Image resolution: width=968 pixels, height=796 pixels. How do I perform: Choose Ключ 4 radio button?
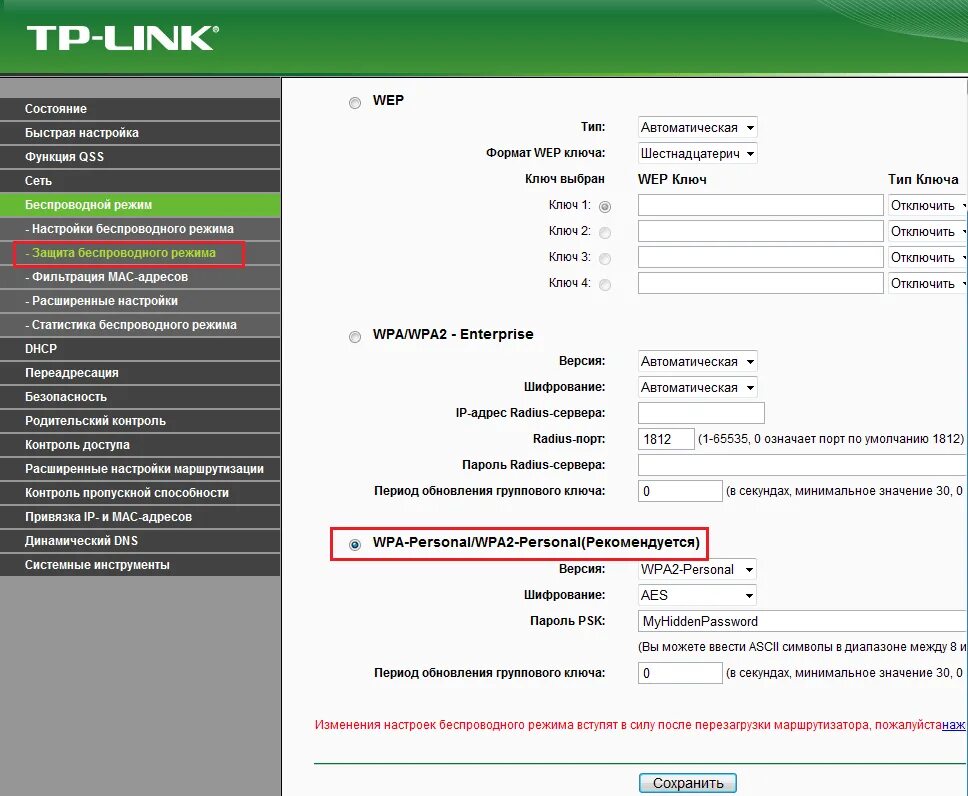point(605,284)
